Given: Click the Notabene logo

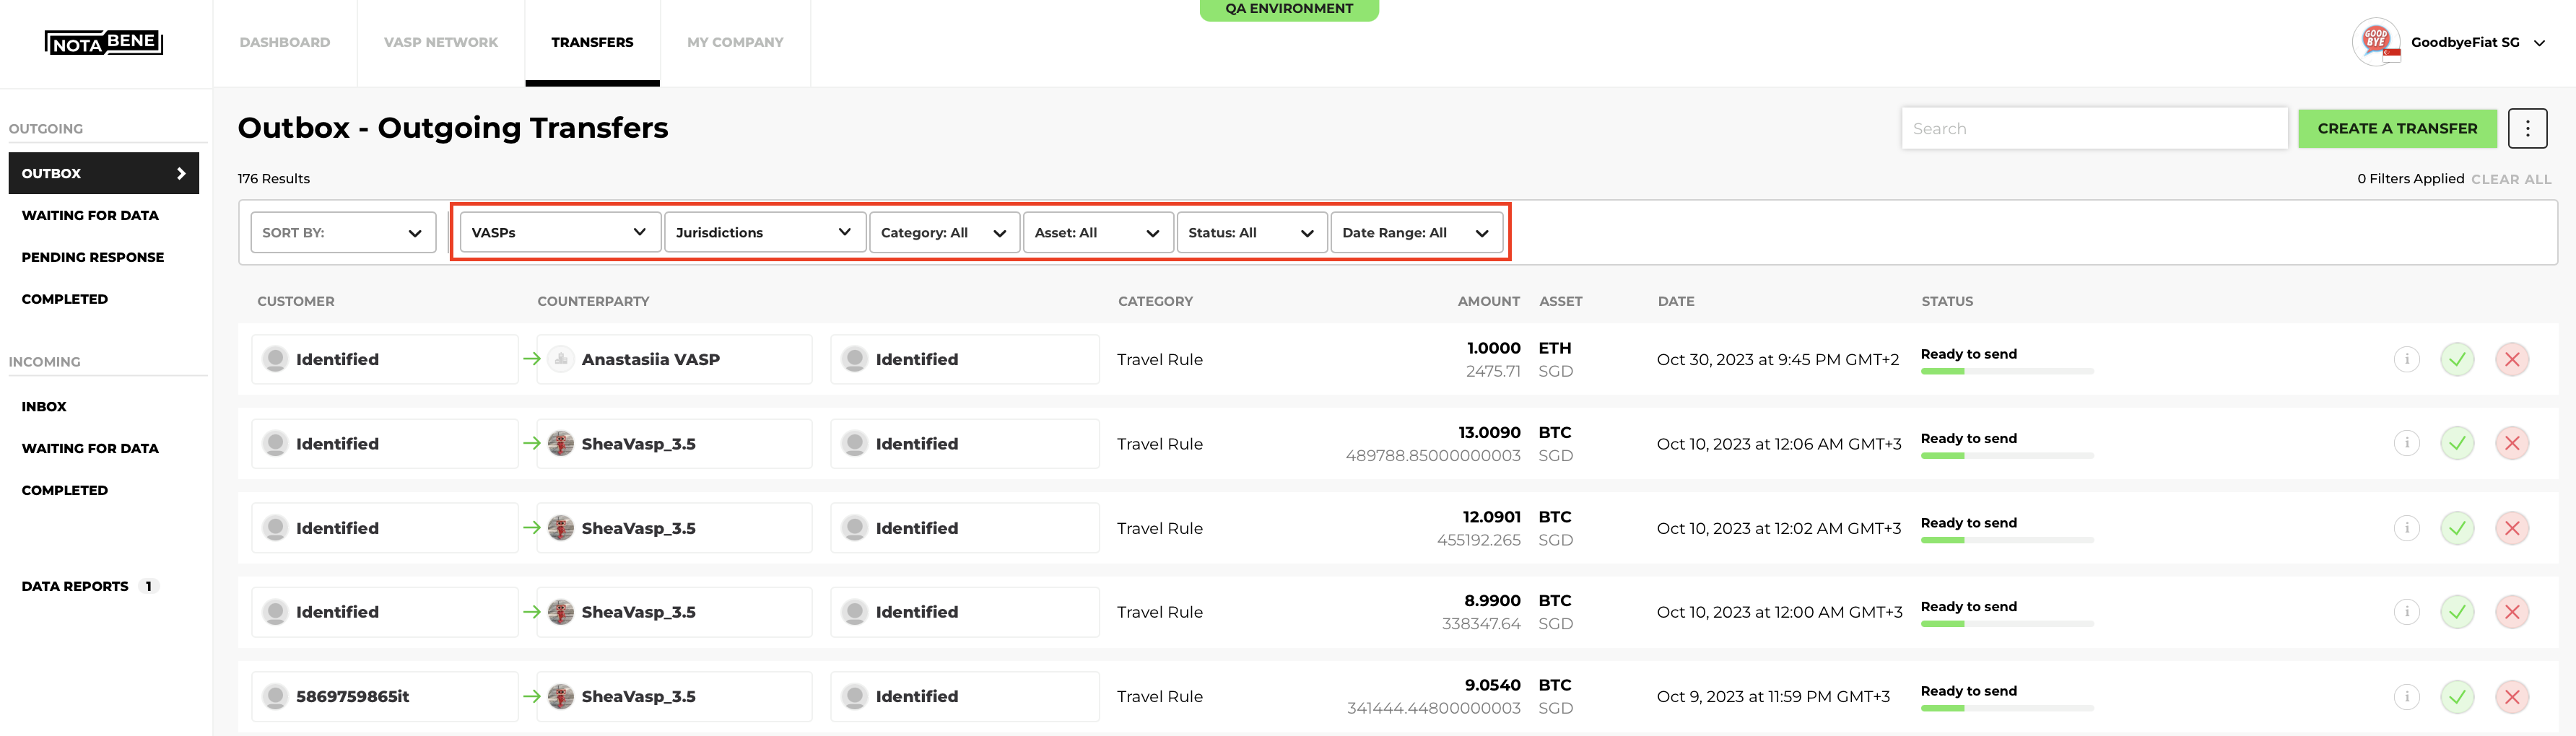Looking at the screenshot, I should [104, 42].
